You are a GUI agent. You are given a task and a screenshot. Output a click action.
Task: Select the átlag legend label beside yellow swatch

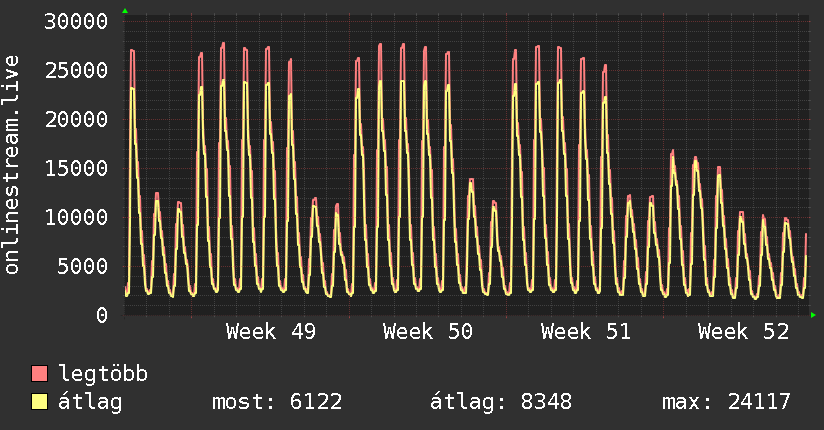point(91,403)
